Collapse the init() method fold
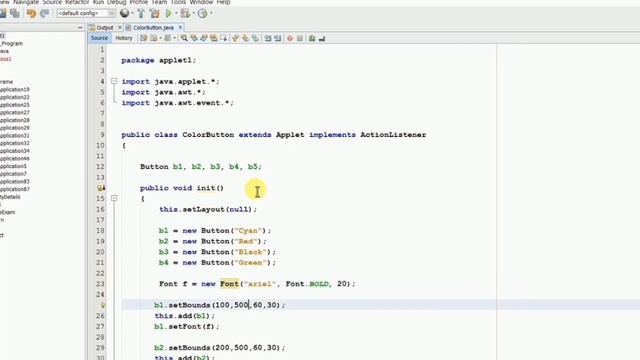 tap(114, 198)
